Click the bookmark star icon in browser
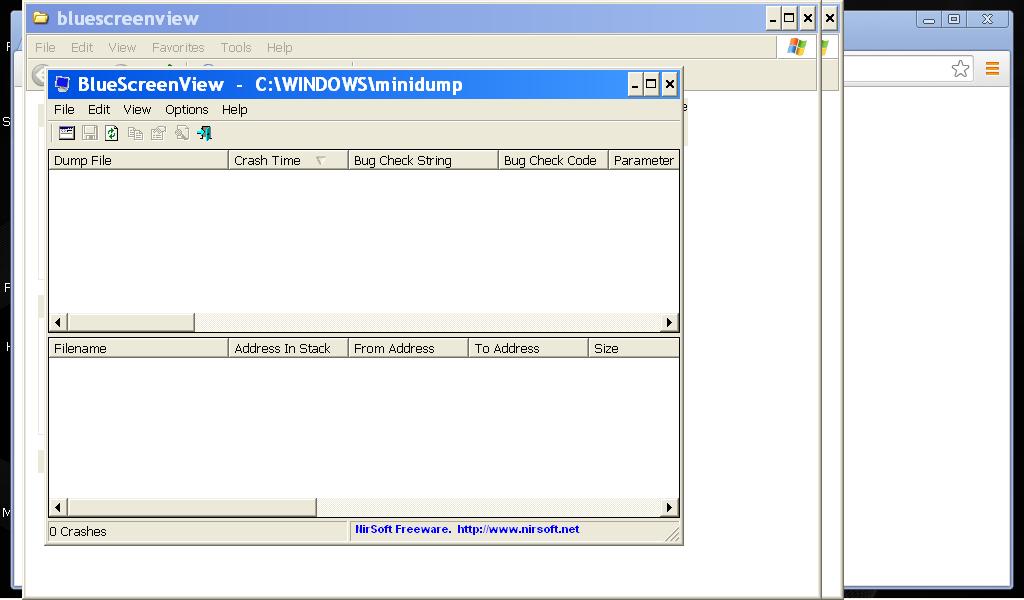Image resolution: width=1024 pixels, height=600 pixels. pos(960,69)
